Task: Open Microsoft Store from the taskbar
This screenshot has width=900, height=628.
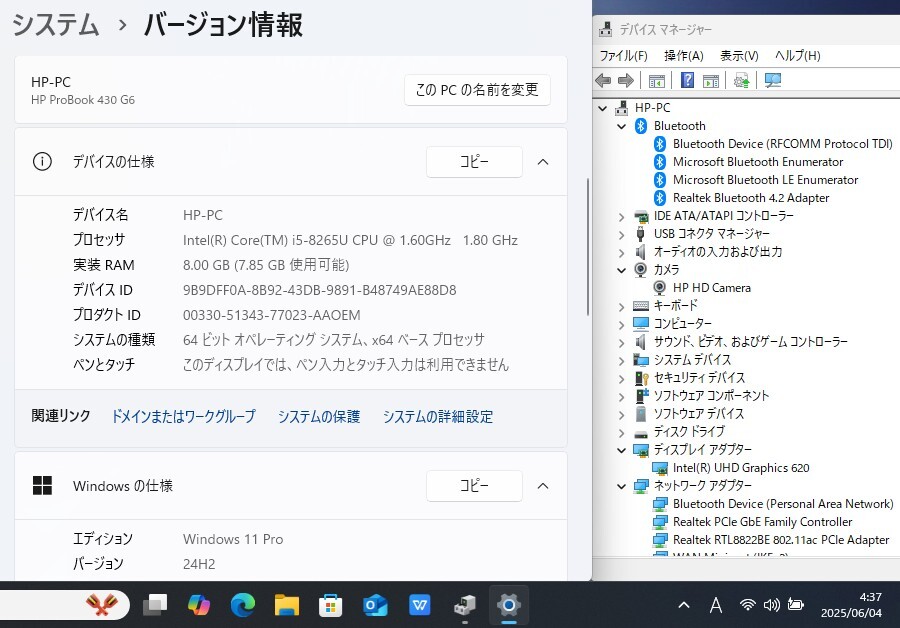Action: point(331,605)
